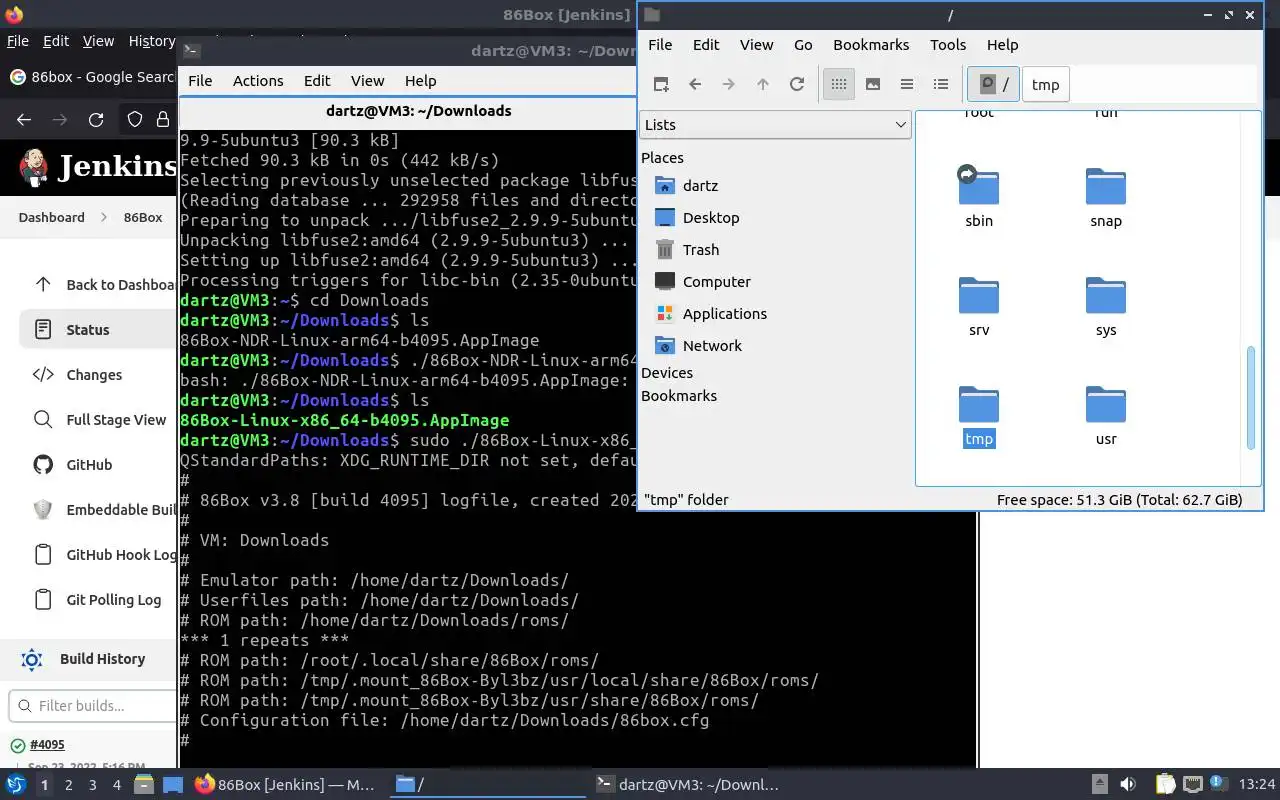The width and height of the screenshot is (1280, 800).
Task: Click the Filter builds input field
Action: [x=93, y=705]
